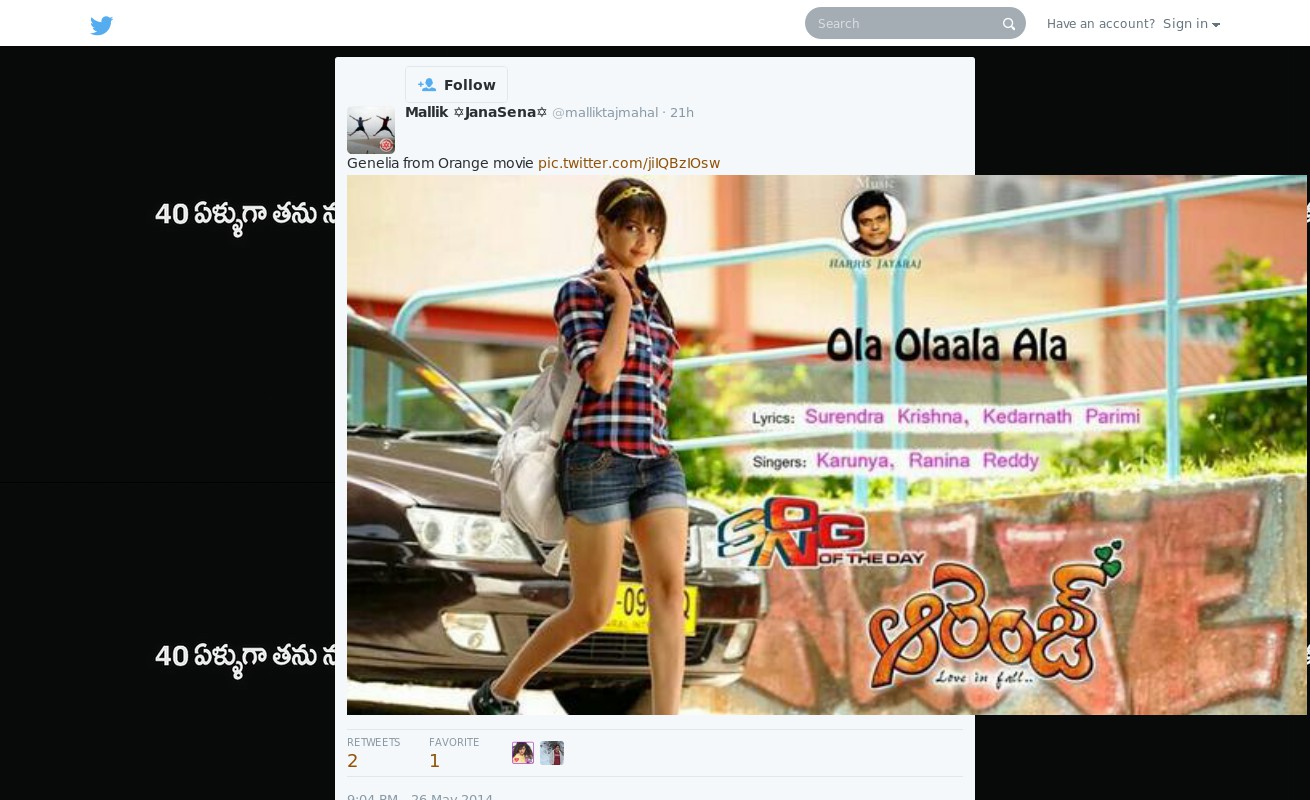Viewport: 1310px width, 800px height.
Task: Follow Mallik JanaSena account
Action: click(456, 85)
